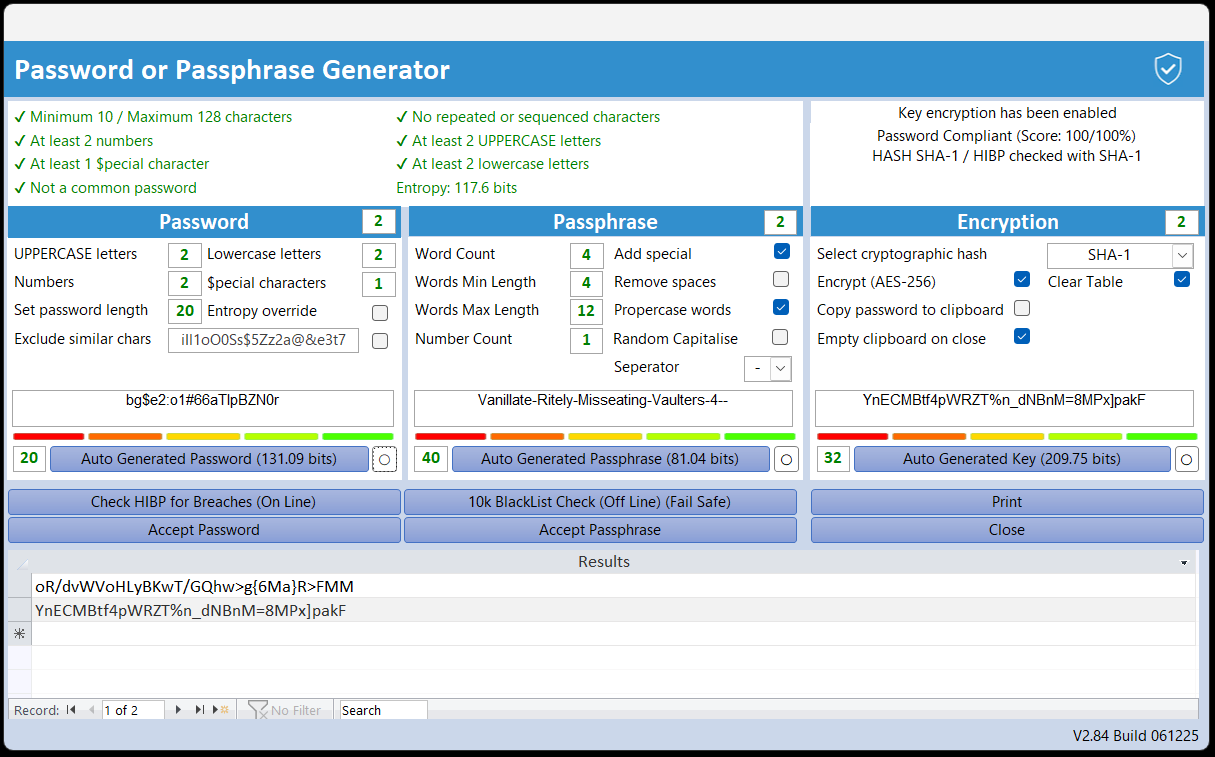Click circle button beside Auto Generated Password
The image size is (1215, 757).
pyautogui.click(x=384, y=459)
